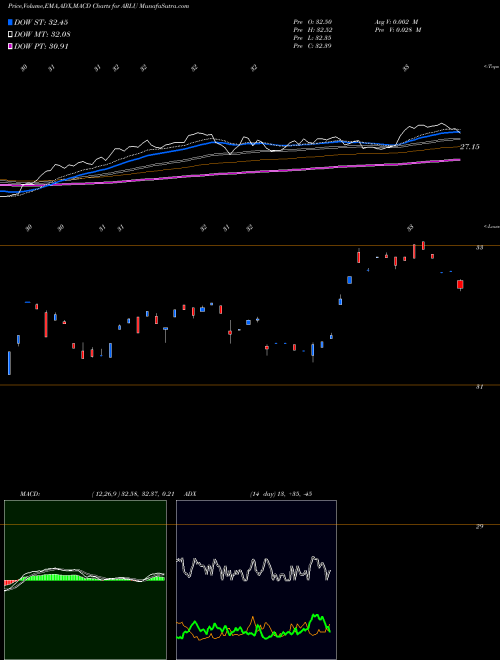The image size is (500, 660).
Task: Click the 'Pre H: 32.52' value
Action: (x=312, y=30)
